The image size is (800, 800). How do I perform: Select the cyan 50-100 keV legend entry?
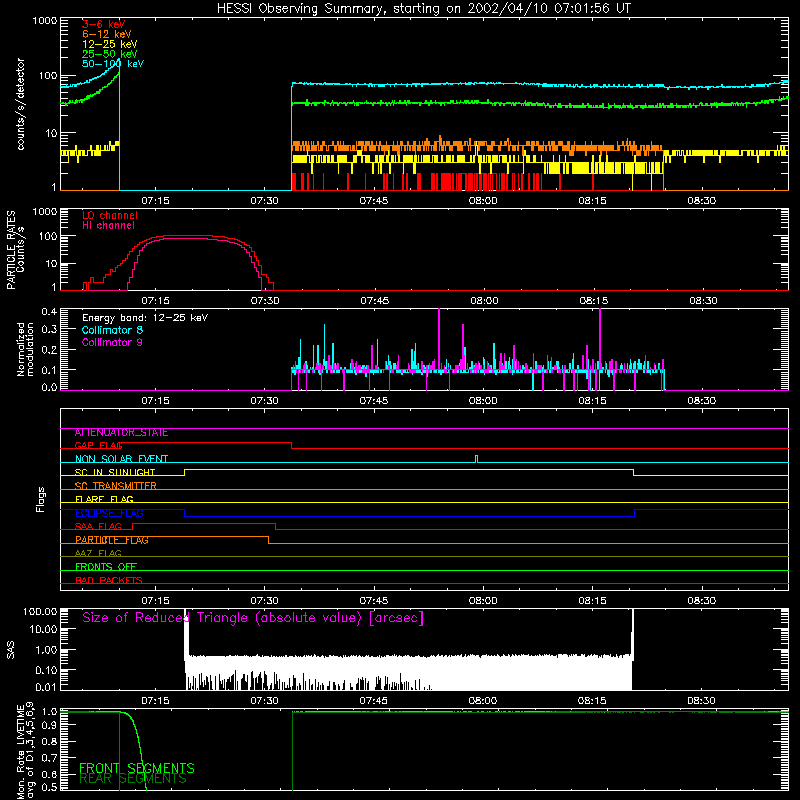(113, 64)
